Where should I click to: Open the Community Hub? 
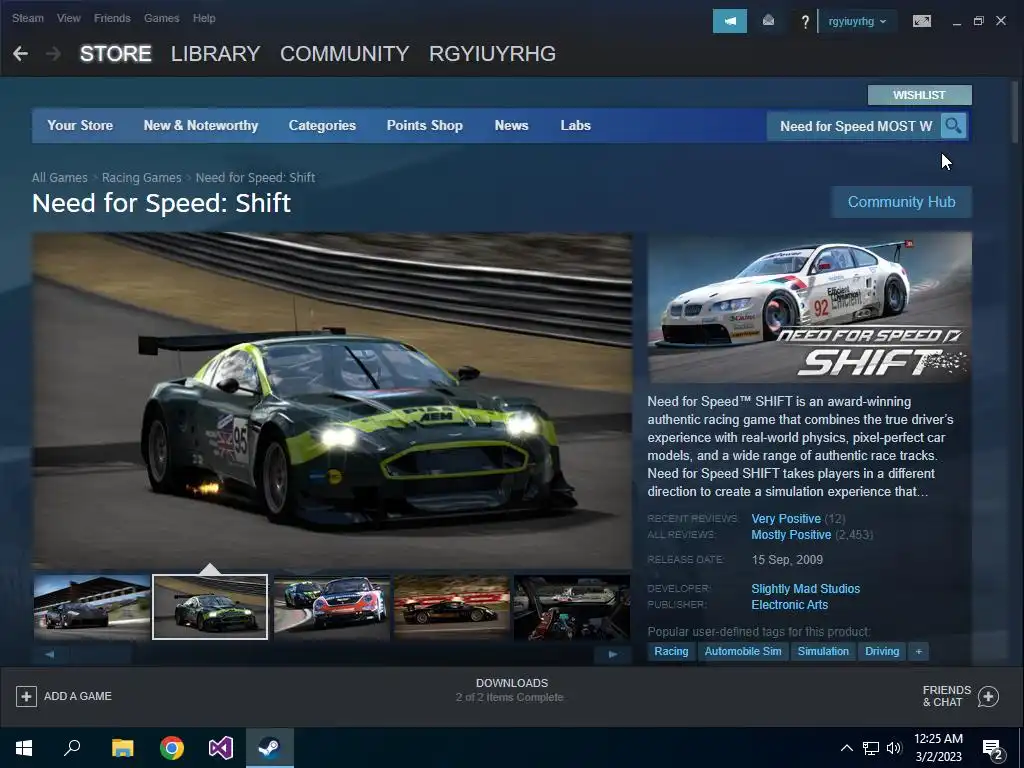pyautogui.click(x=901, y=202)
